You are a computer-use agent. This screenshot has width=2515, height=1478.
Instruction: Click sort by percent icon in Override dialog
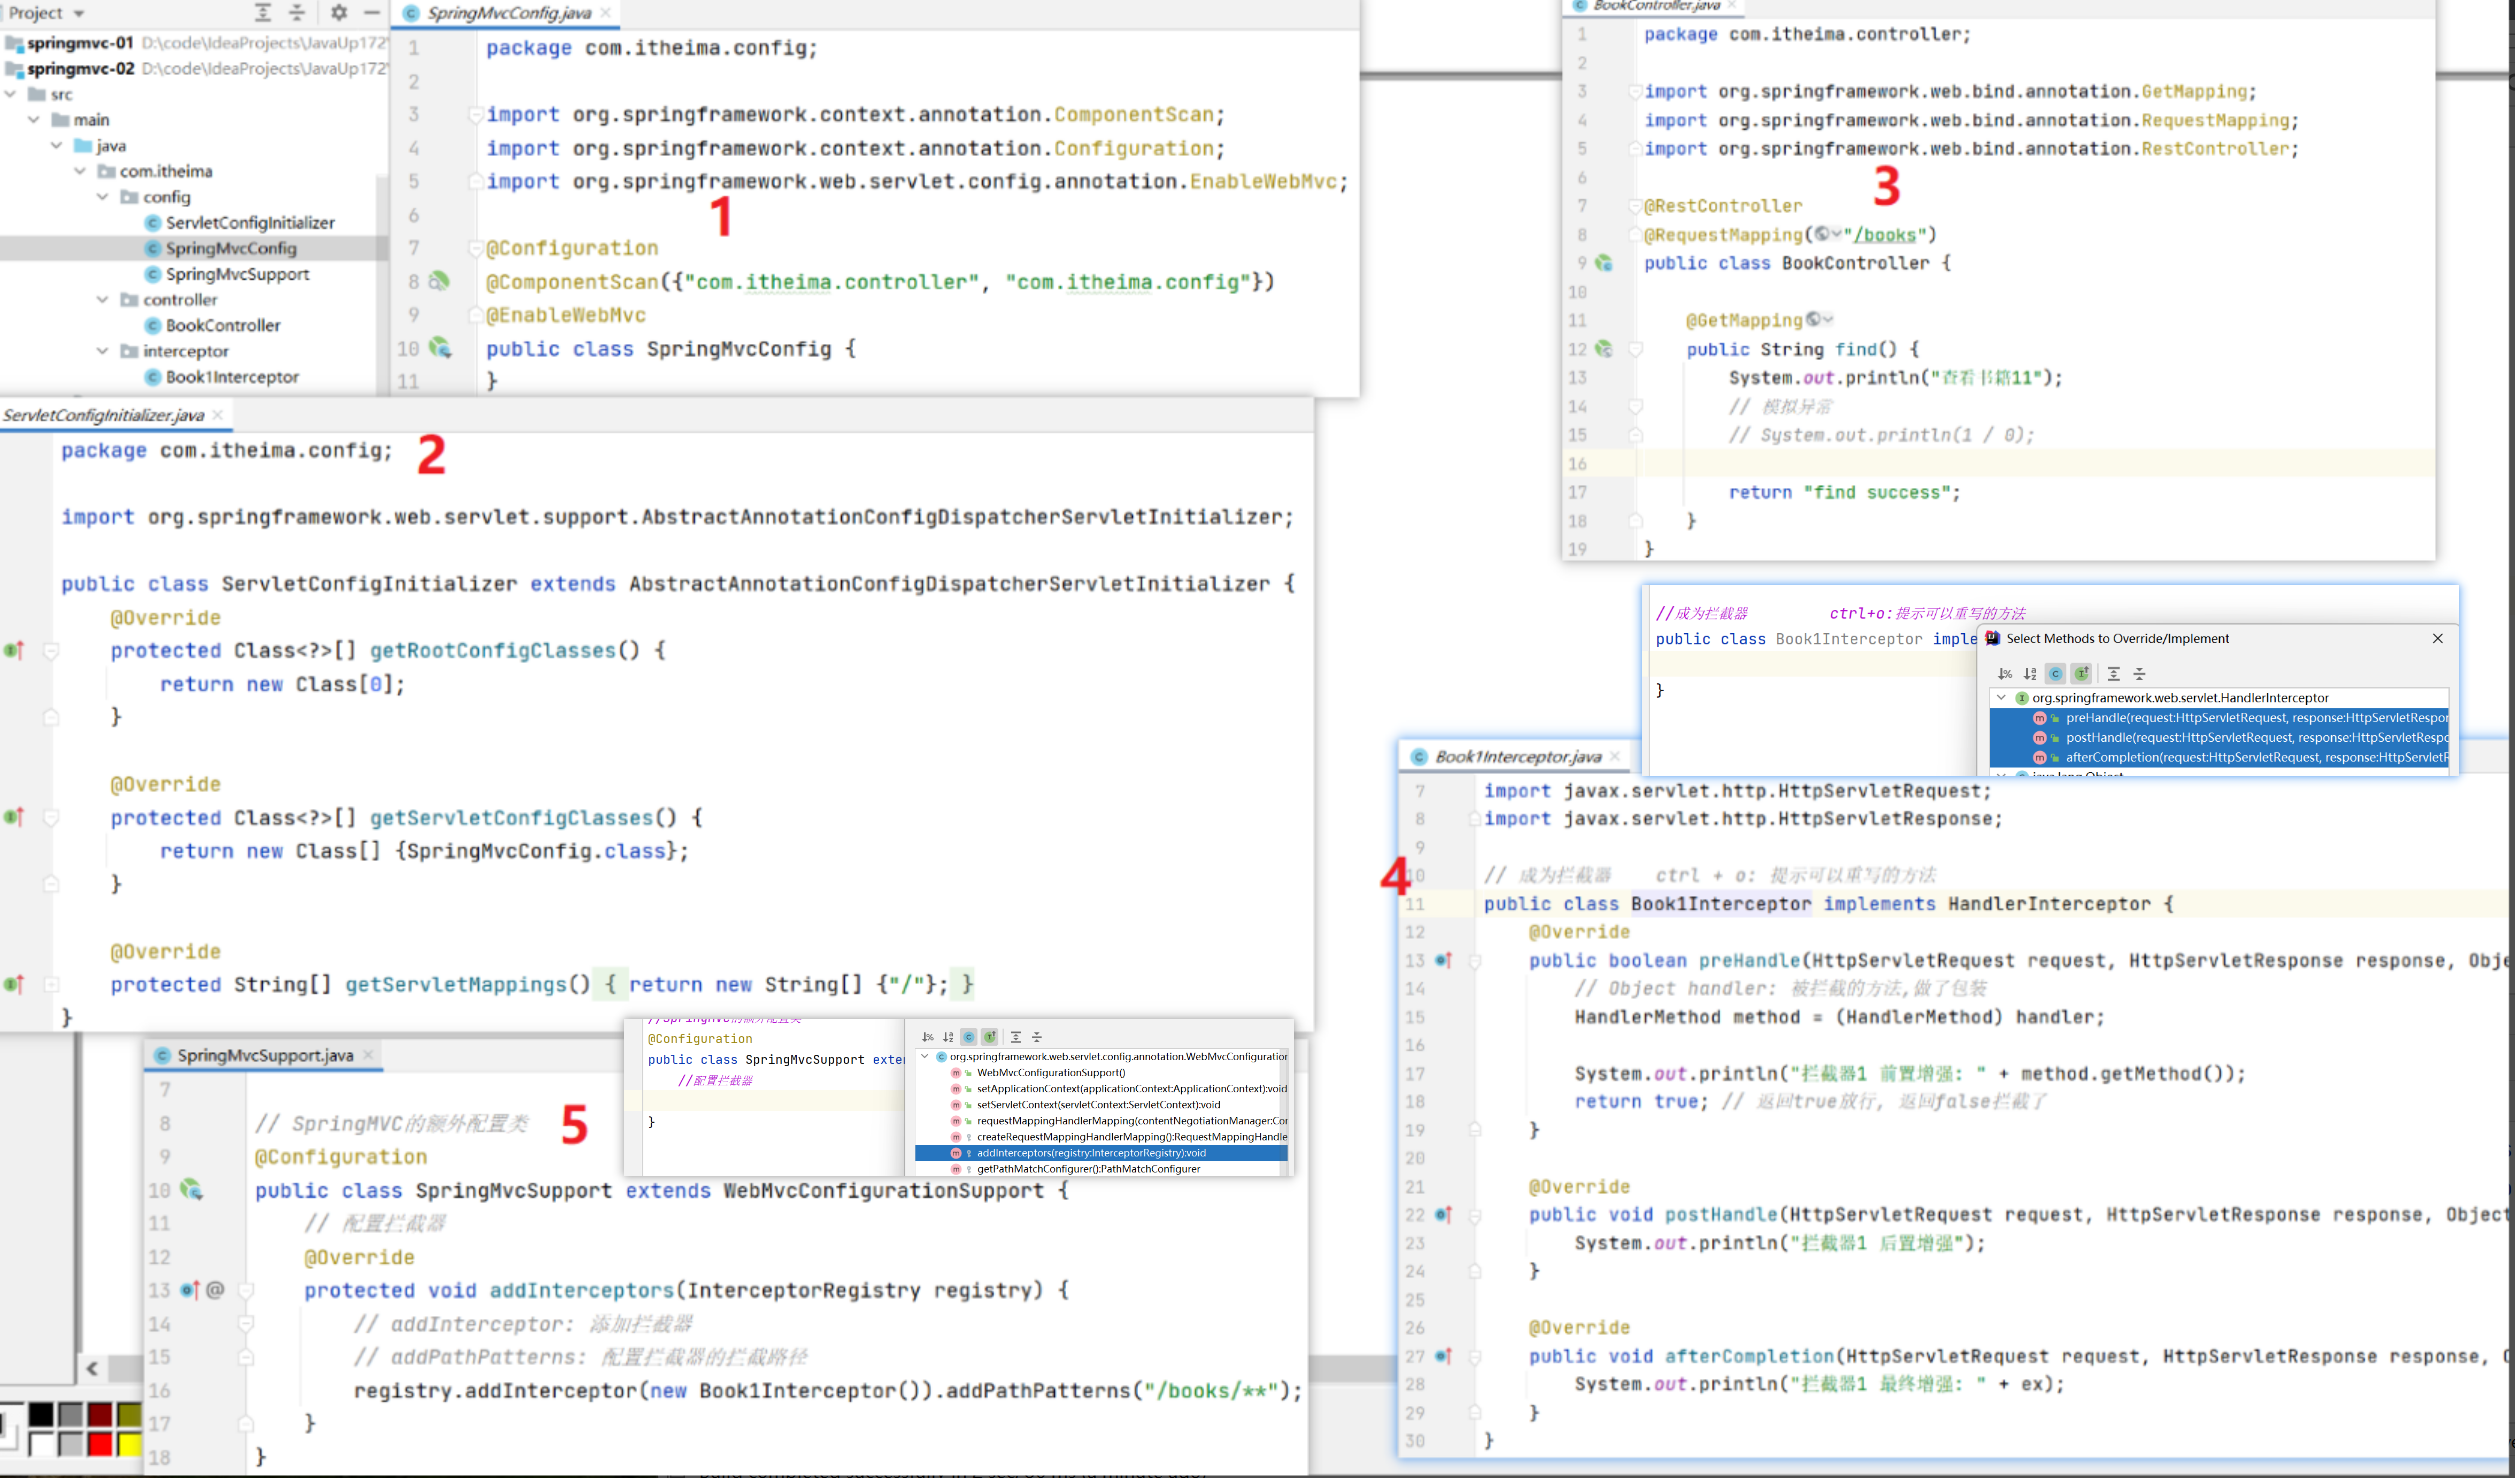2004,673
